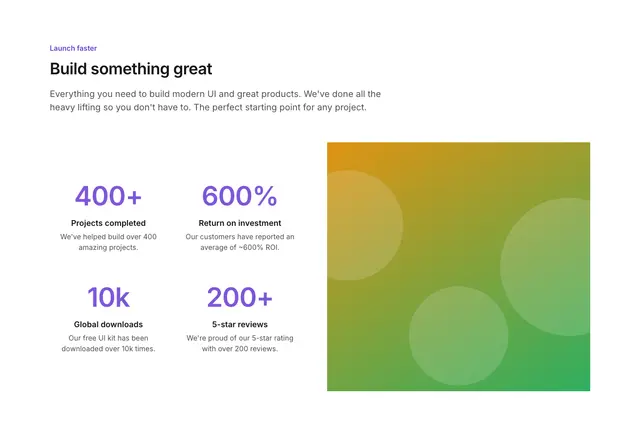
Task: Select the 'Projects completed' label
Action: click(108, 223)
